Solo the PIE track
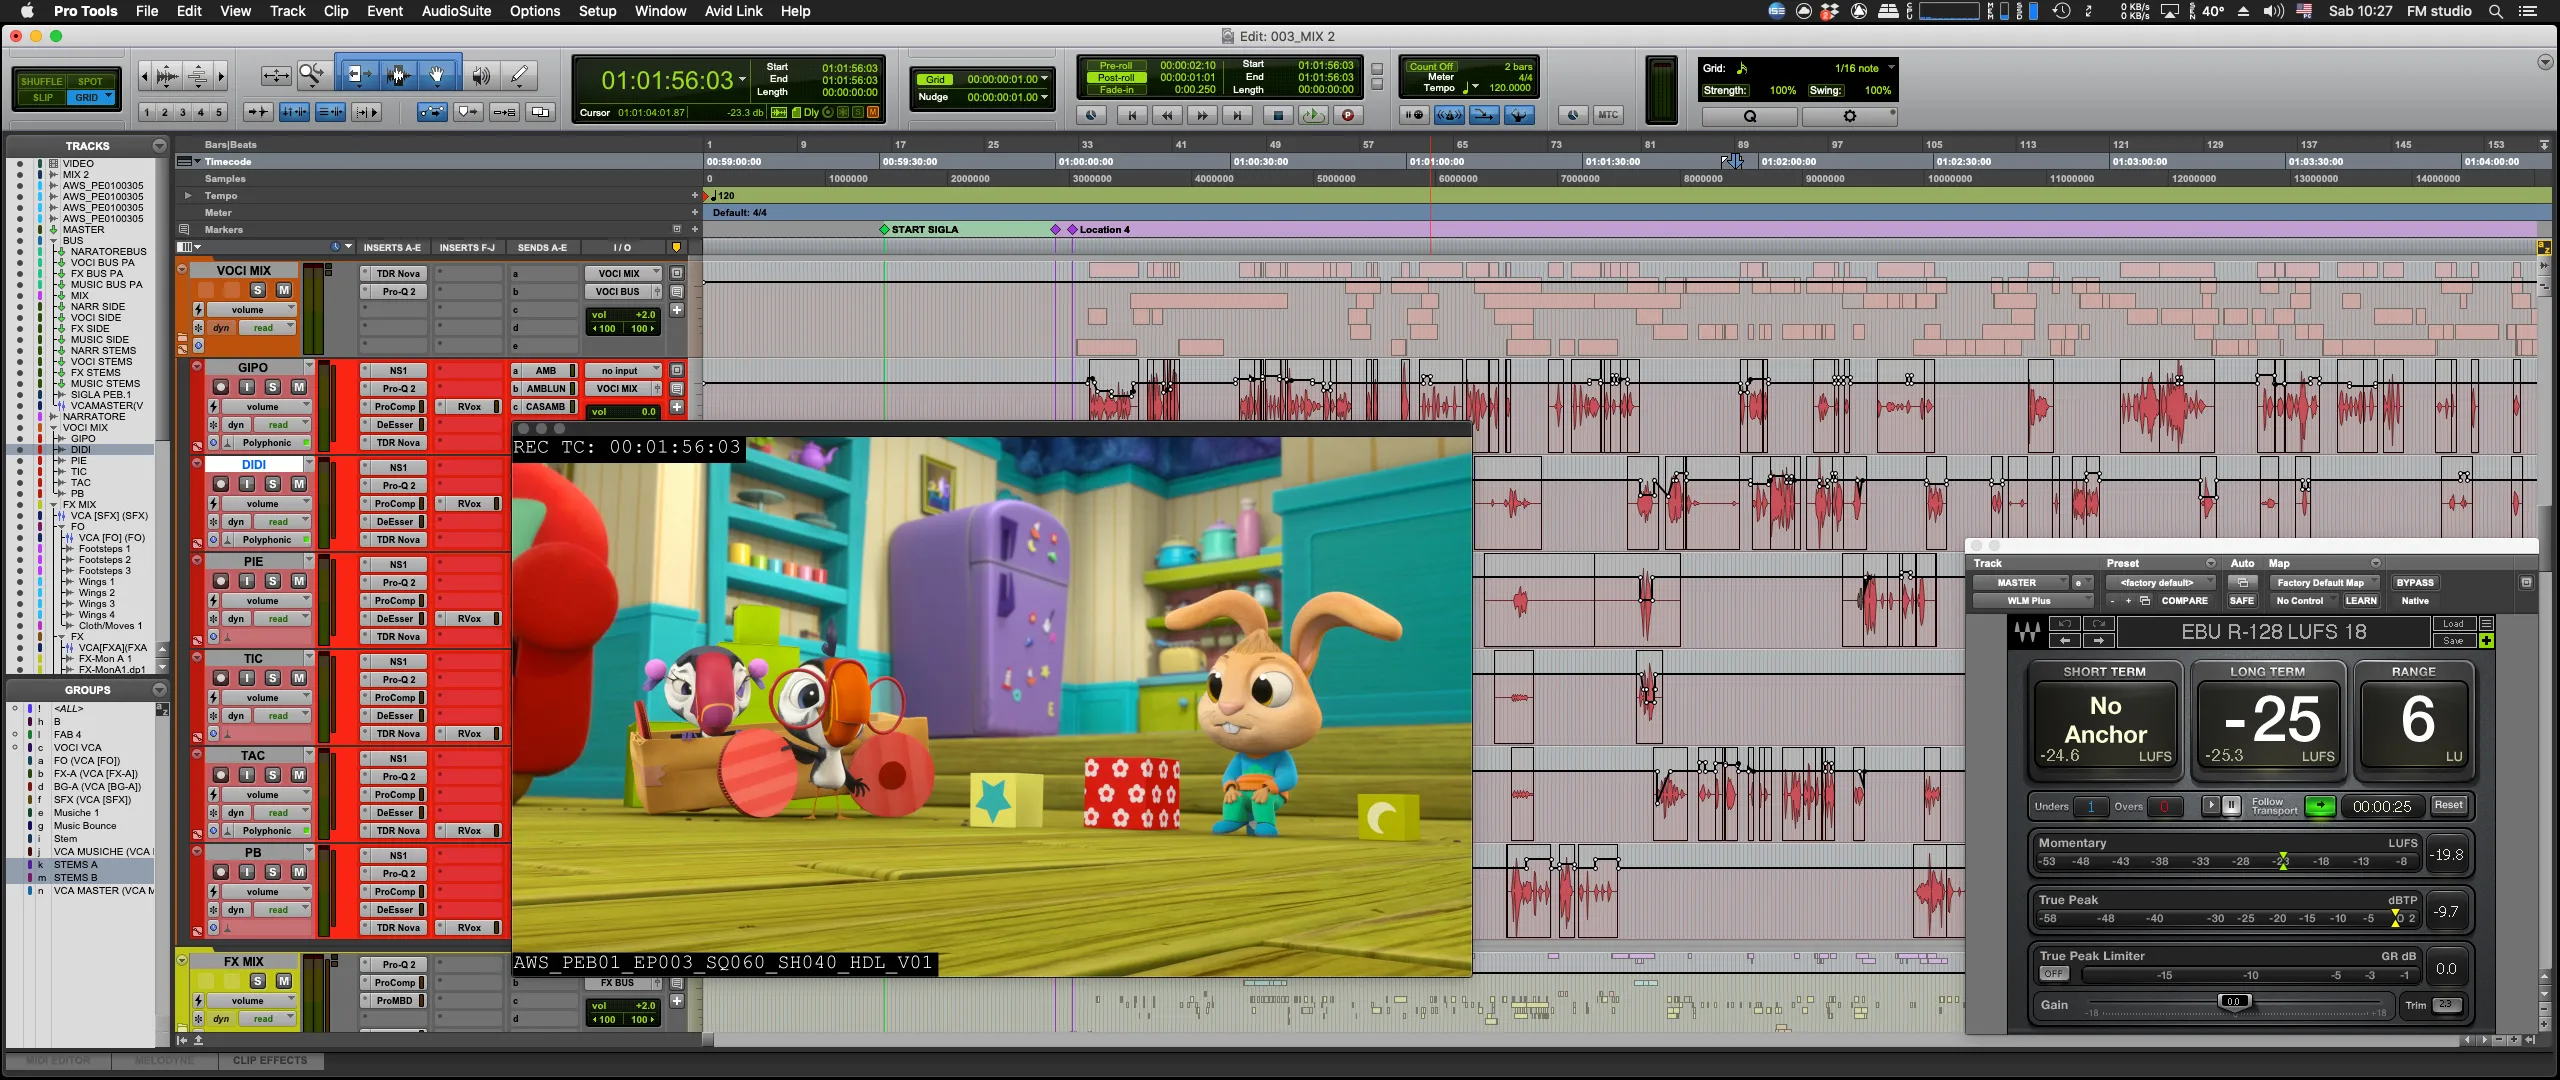Image resolution: width=2560 pixels, height=1080 pixels. point(272,581)
